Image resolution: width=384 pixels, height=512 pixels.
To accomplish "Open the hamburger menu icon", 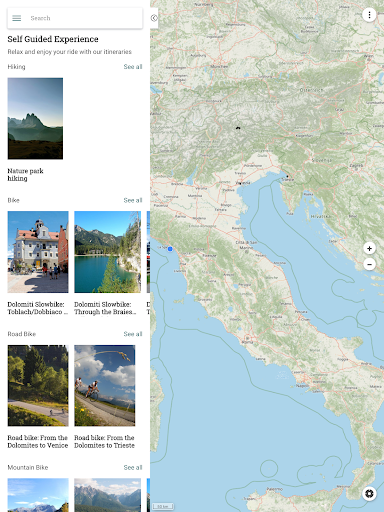I will 17,18.
